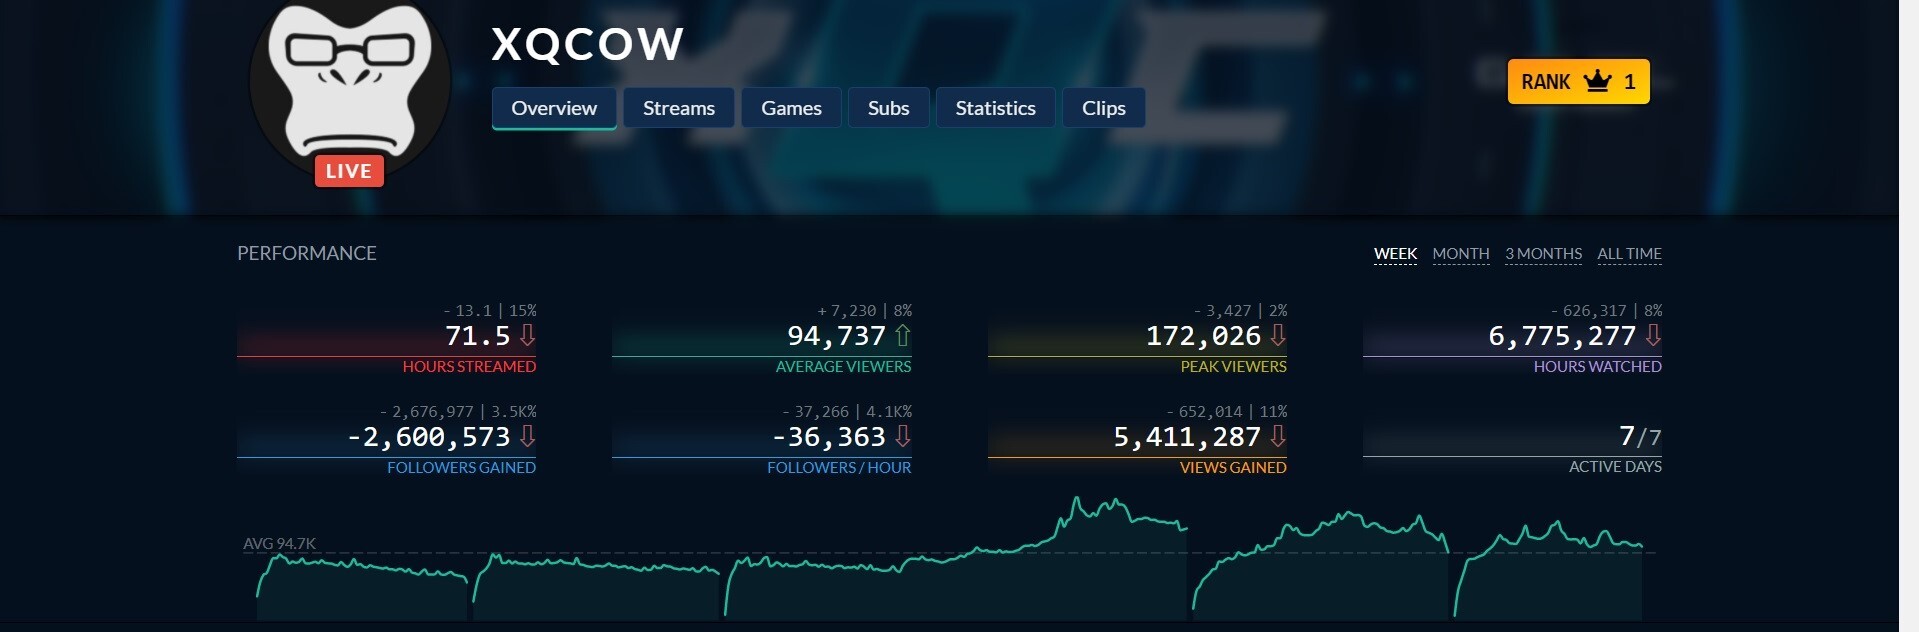
Task: Click the red LIVE badge
Action: click(349, 171)
